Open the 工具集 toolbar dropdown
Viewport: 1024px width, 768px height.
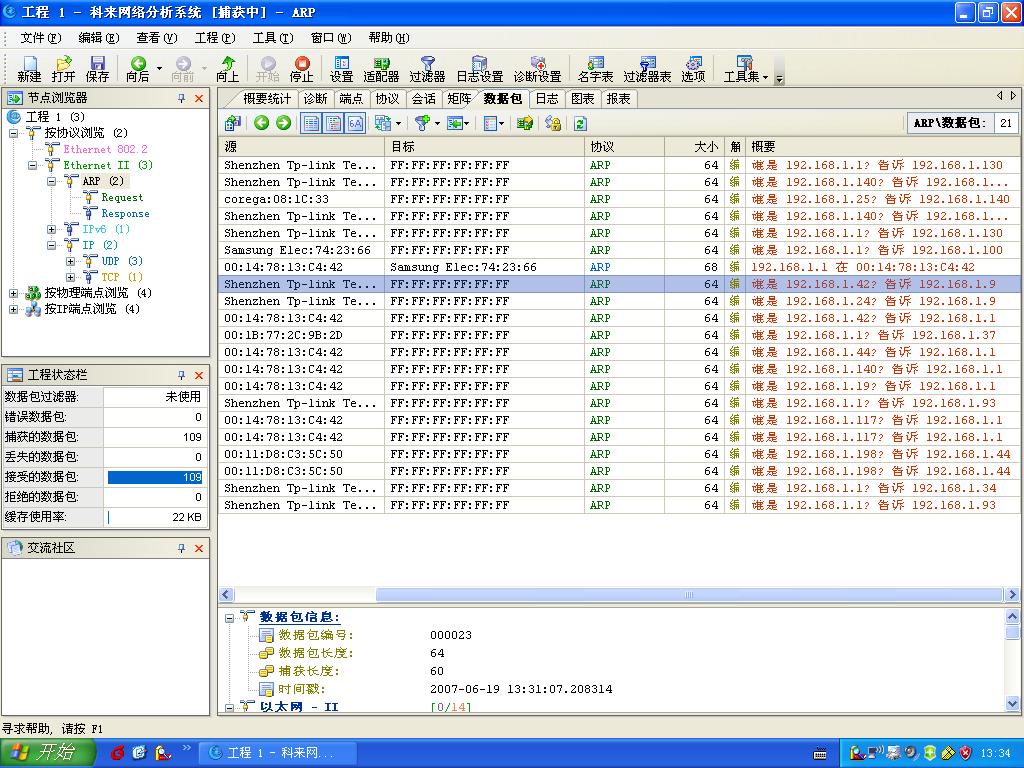[746, 69]
